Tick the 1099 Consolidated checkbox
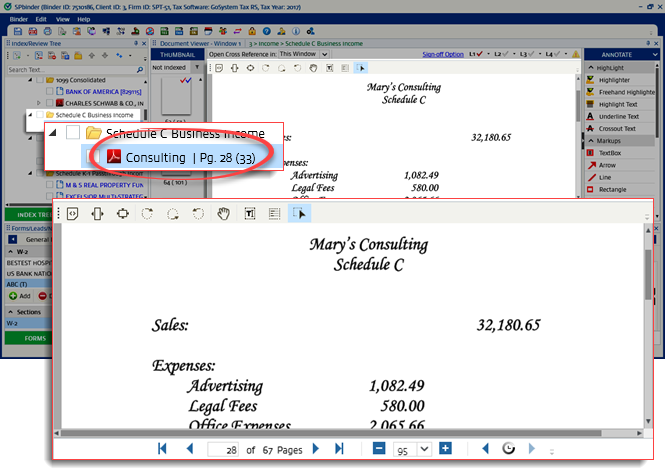Viewport: 665px width, 475px height. [48, 79]
